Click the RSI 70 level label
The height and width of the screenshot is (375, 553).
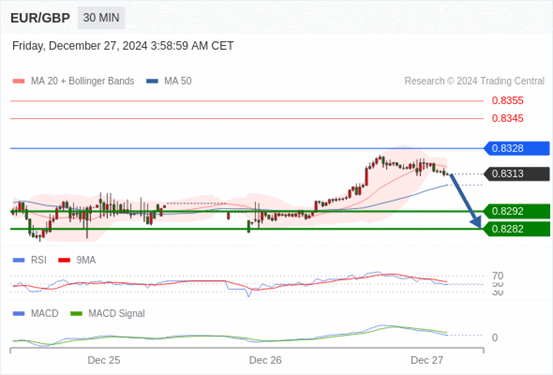tap(498, 276)
